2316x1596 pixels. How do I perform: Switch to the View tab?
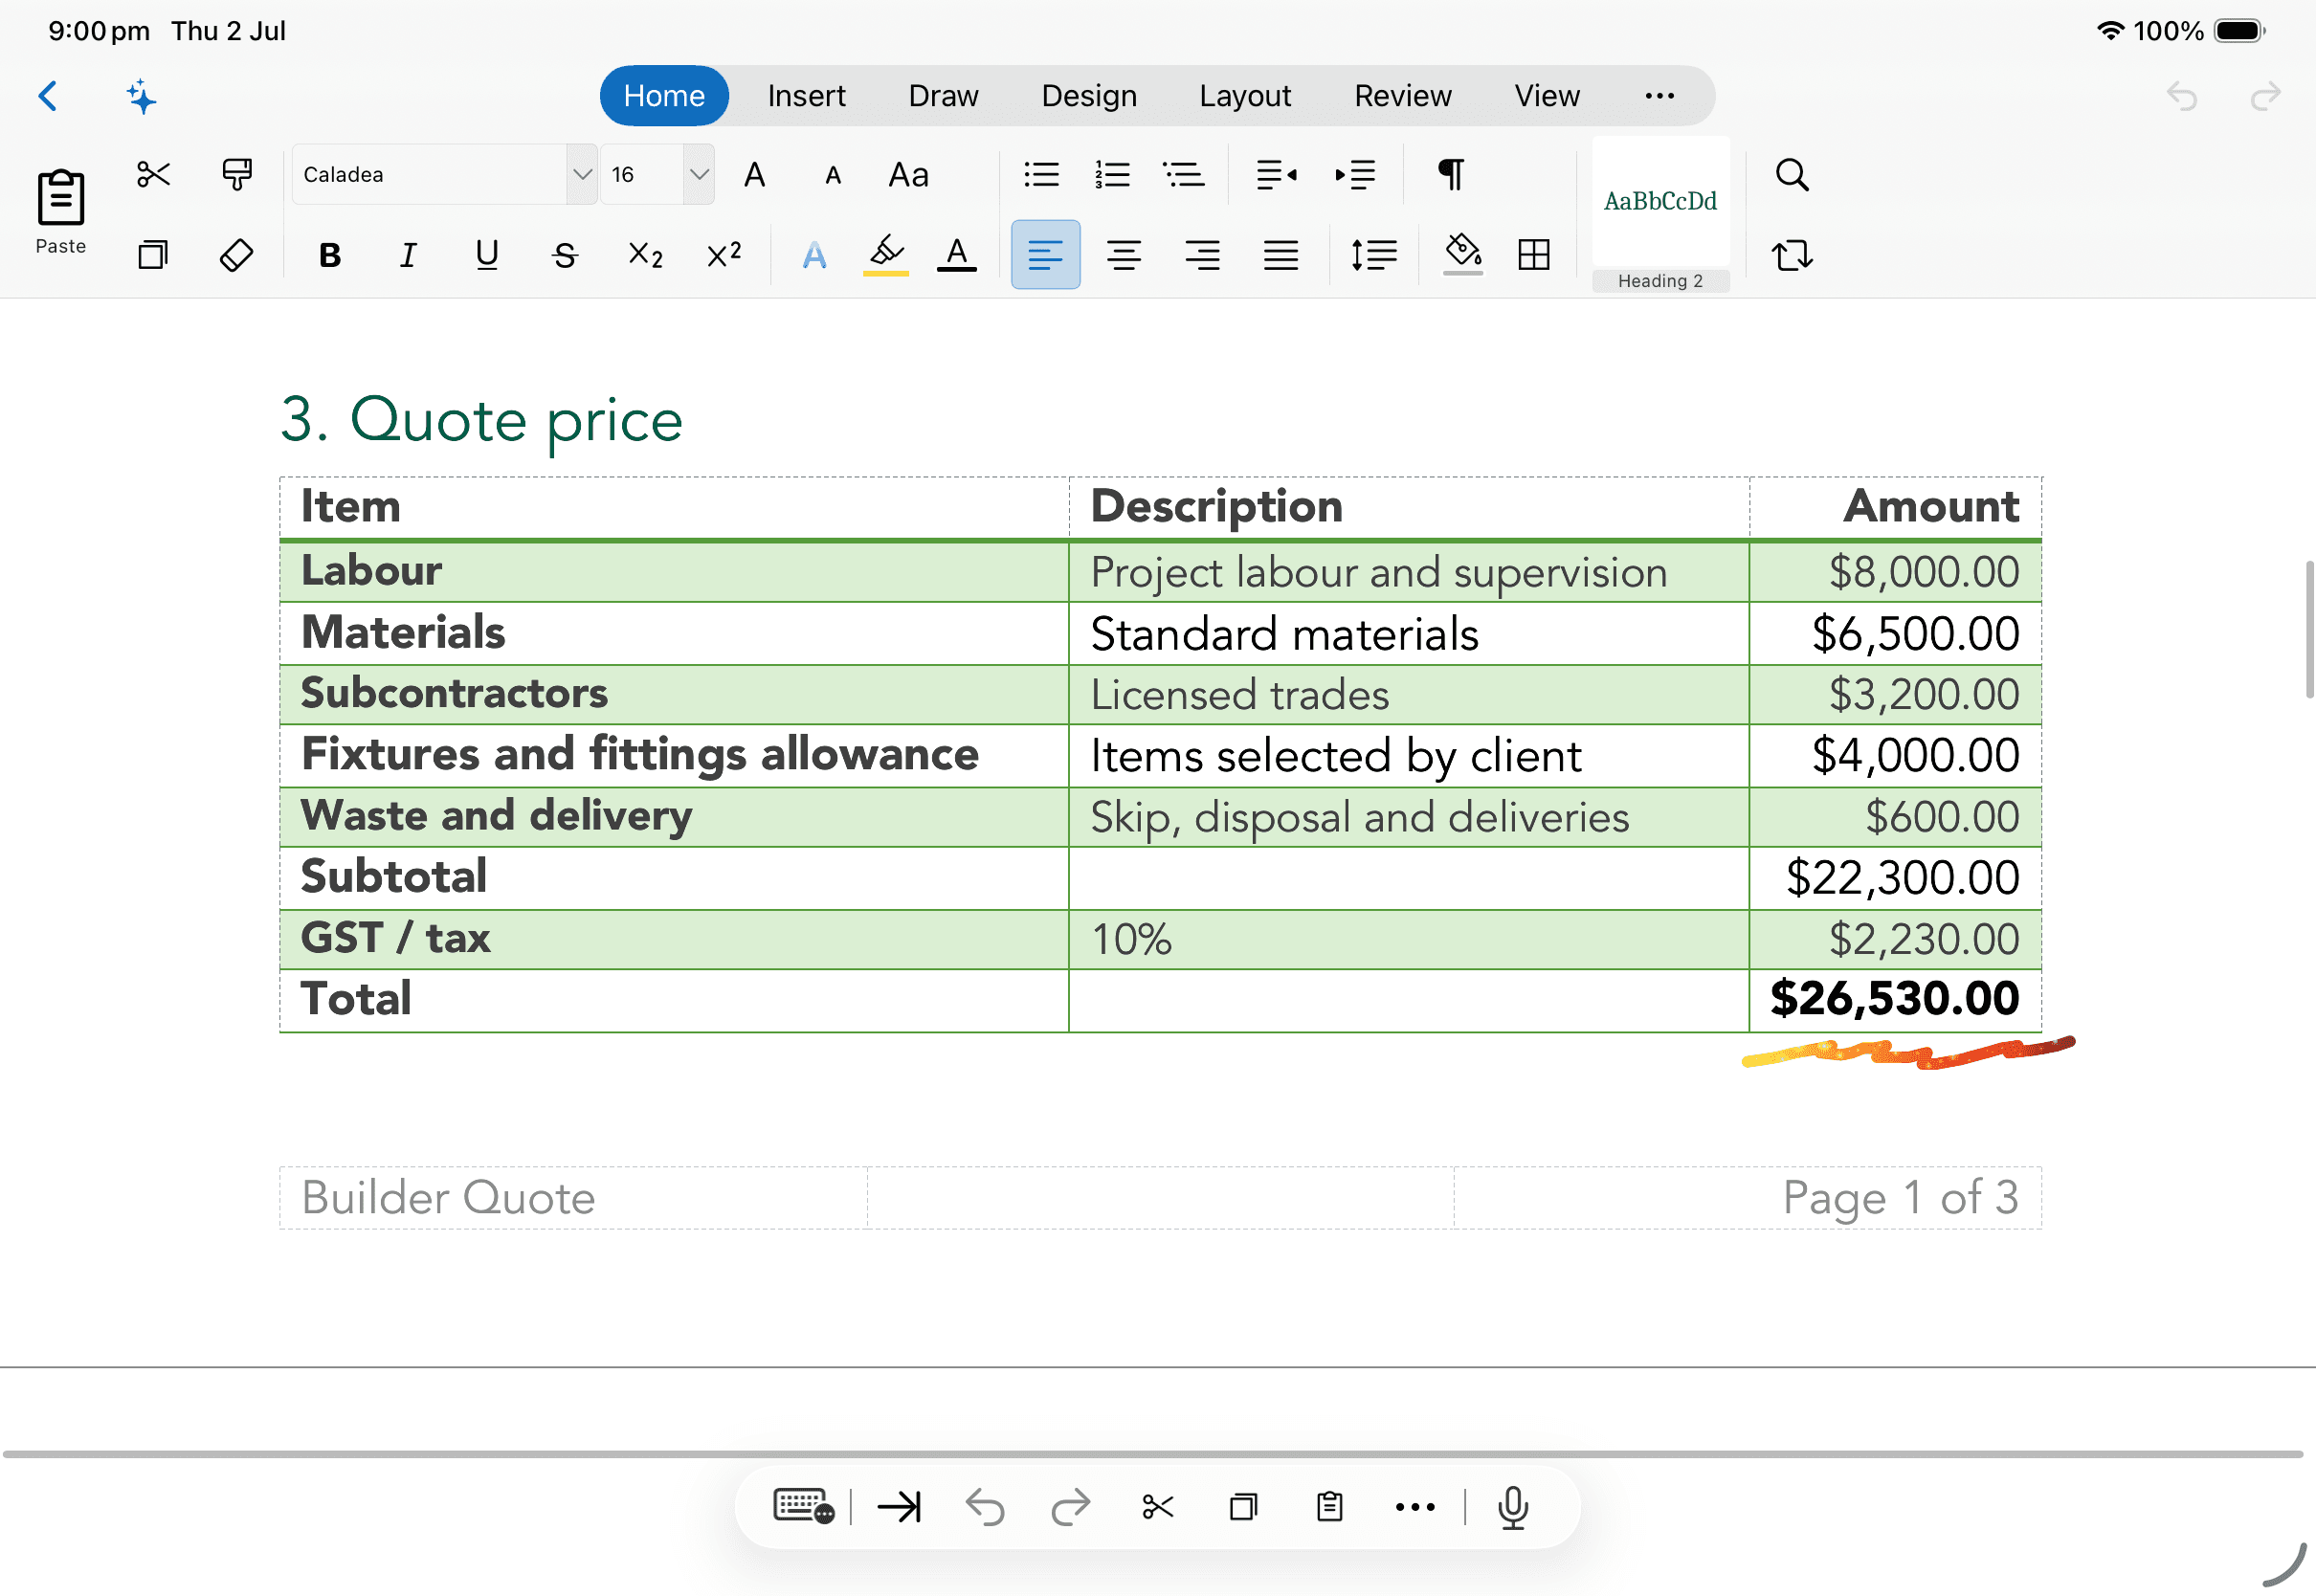pyautogui.click(x=1546, y=96)
